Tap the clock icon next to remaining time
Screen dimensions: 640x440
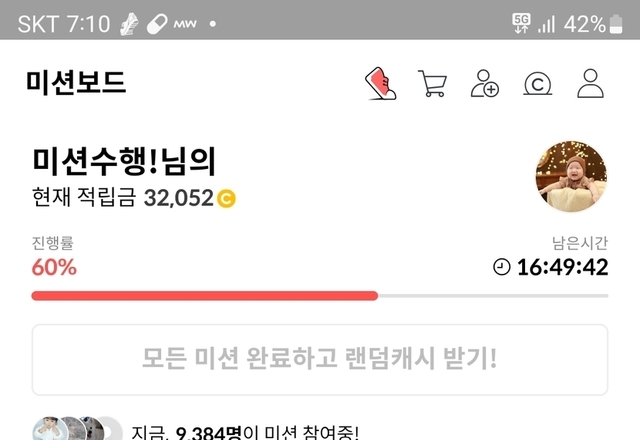(502, 267)
